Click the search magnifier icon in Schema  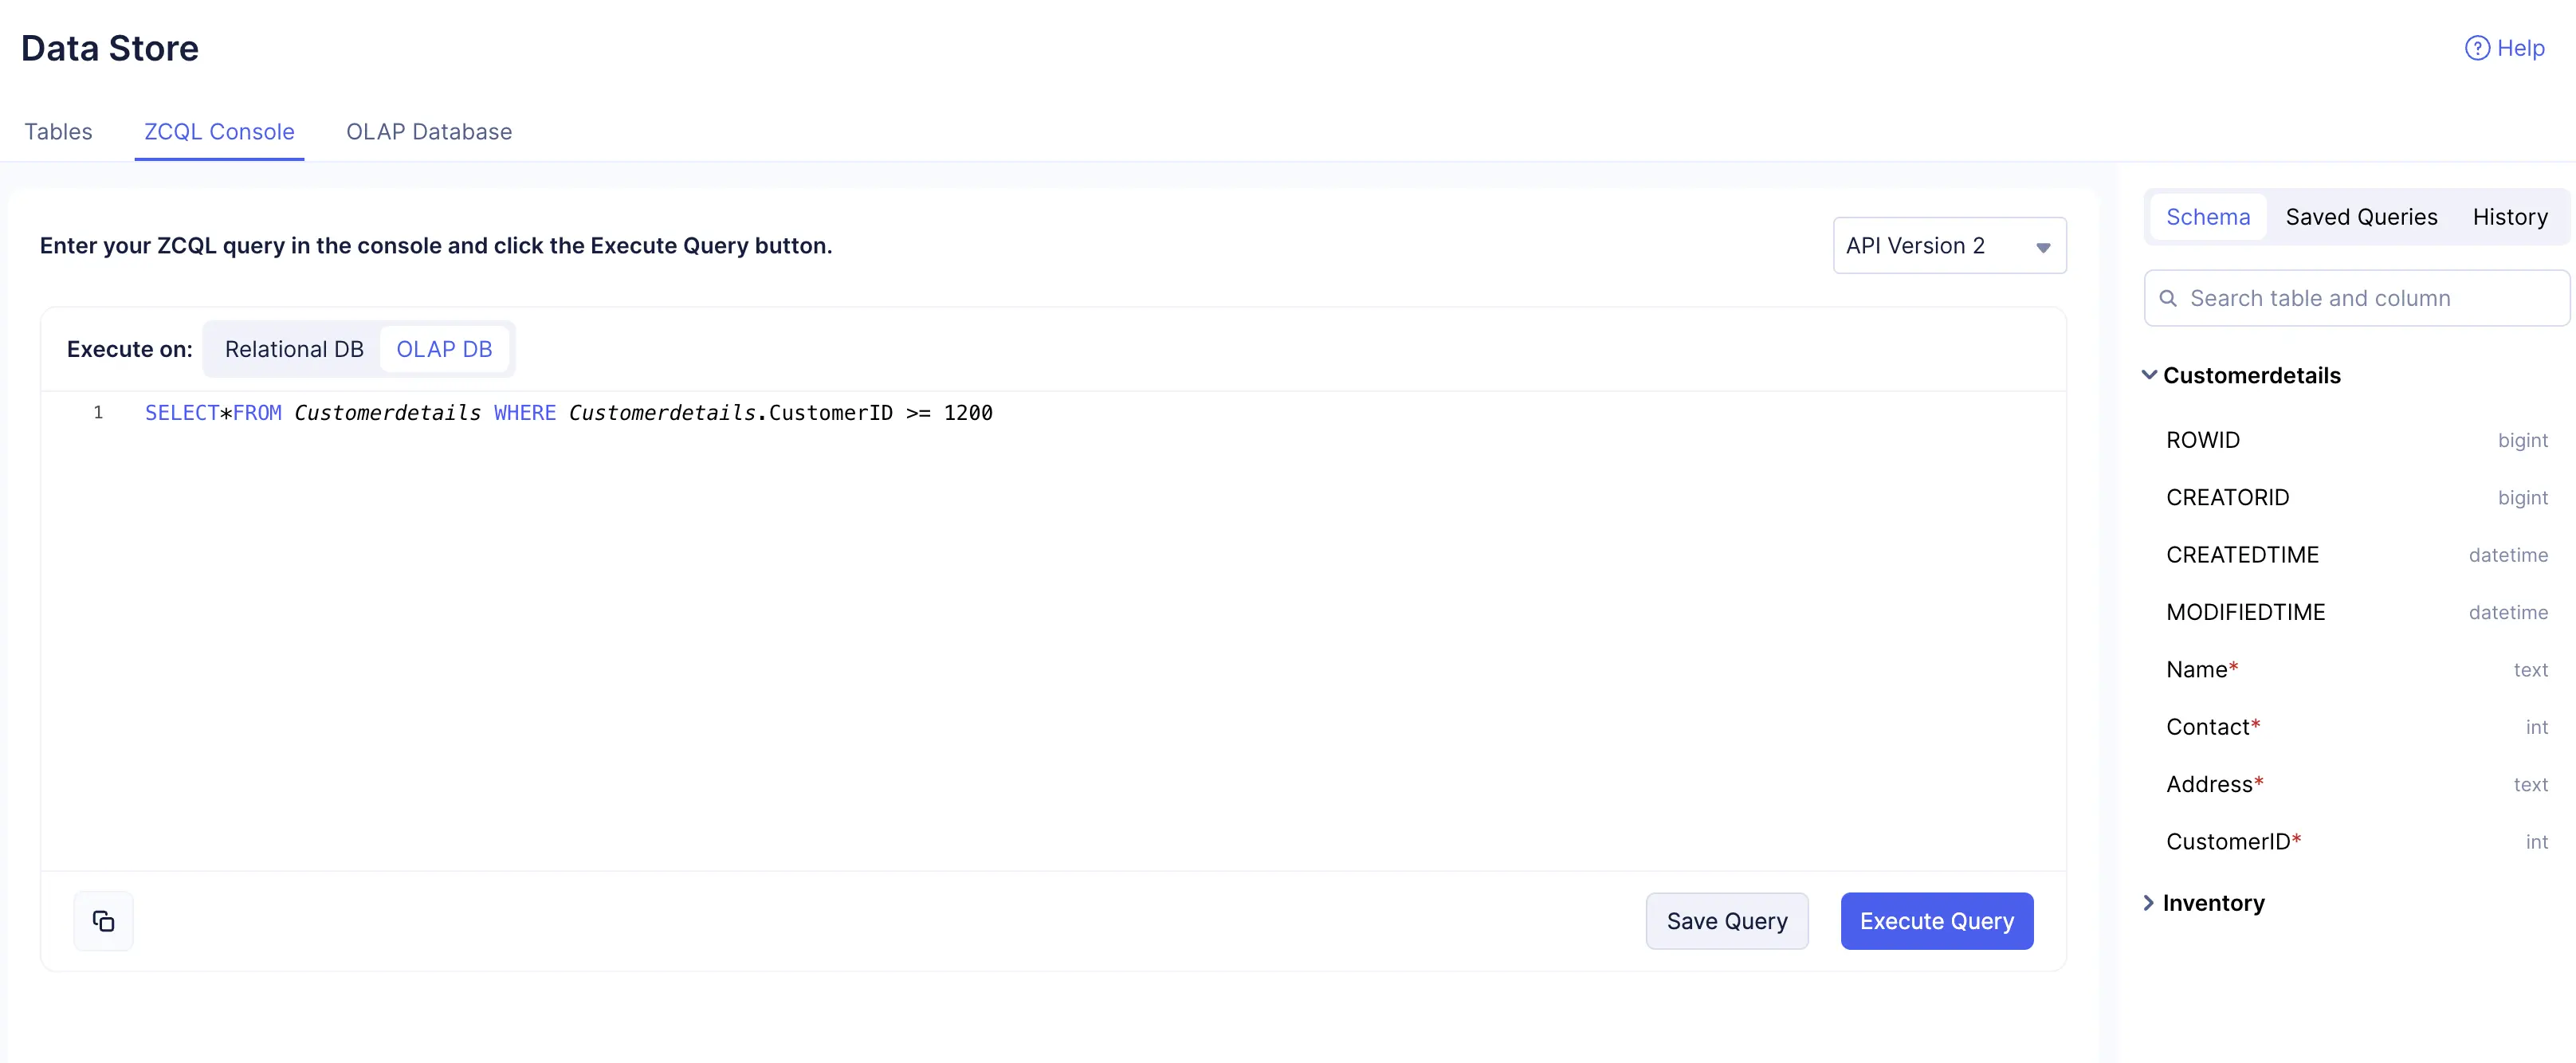pyautogui.click(x=2167, y=298)
